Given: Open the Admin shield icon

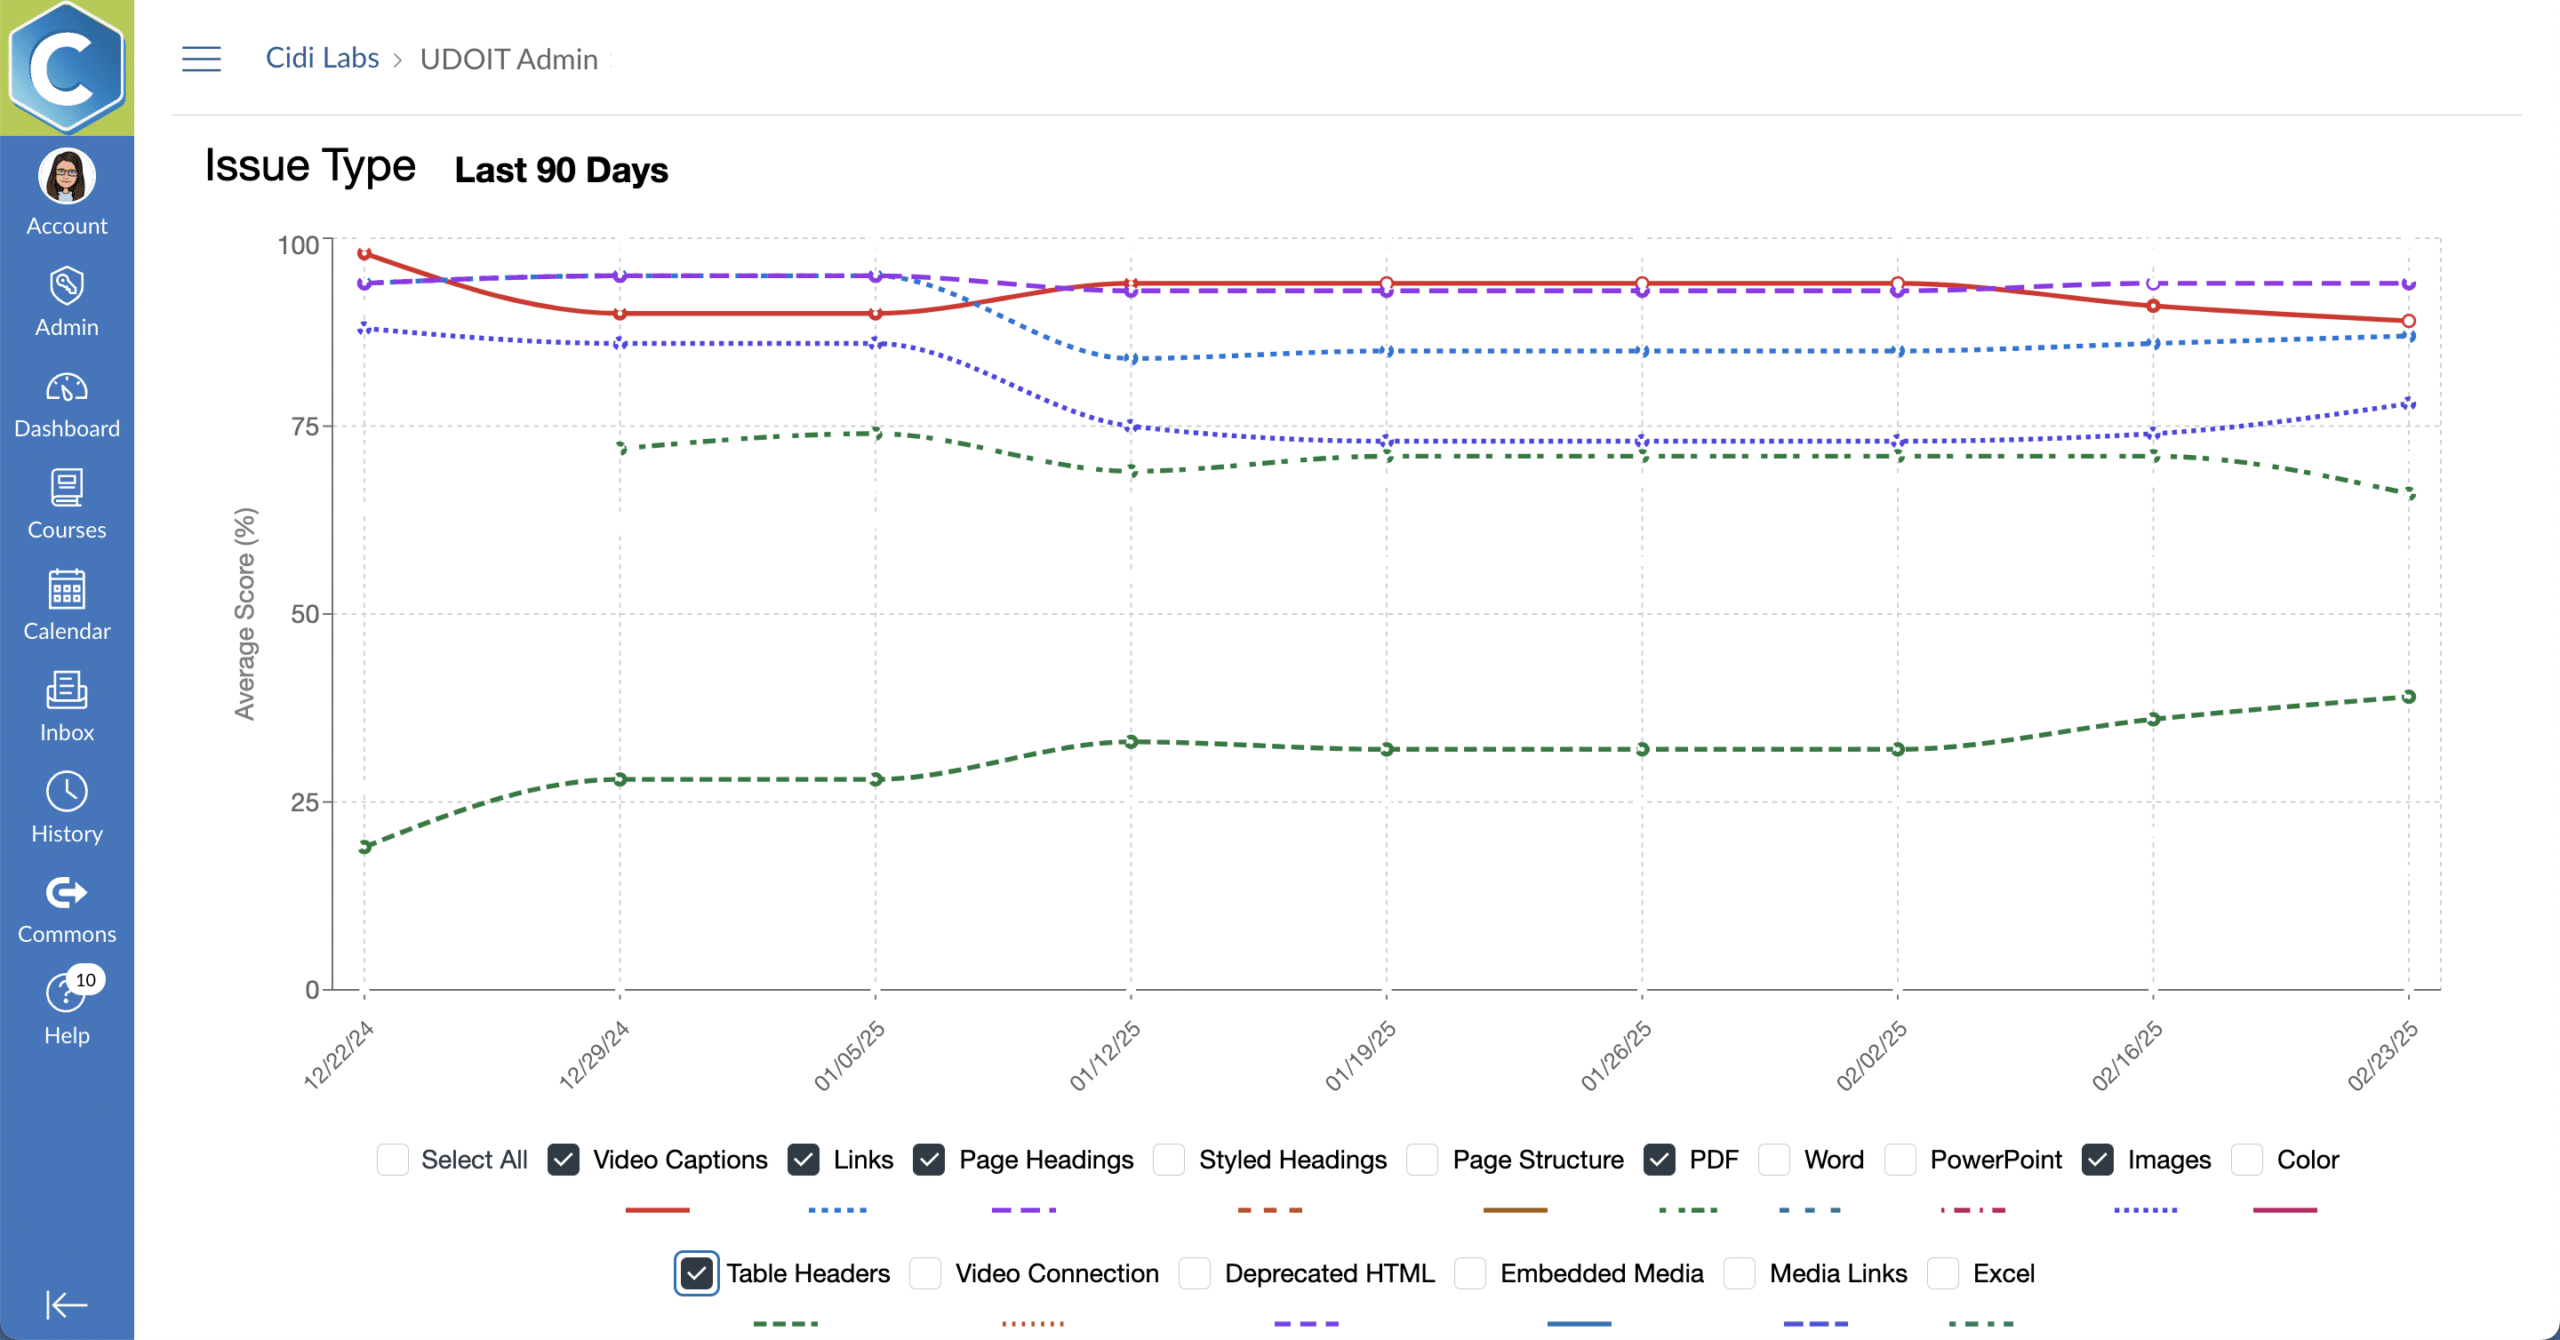Looking at the screenshot, I should click(x=66, y=287).
